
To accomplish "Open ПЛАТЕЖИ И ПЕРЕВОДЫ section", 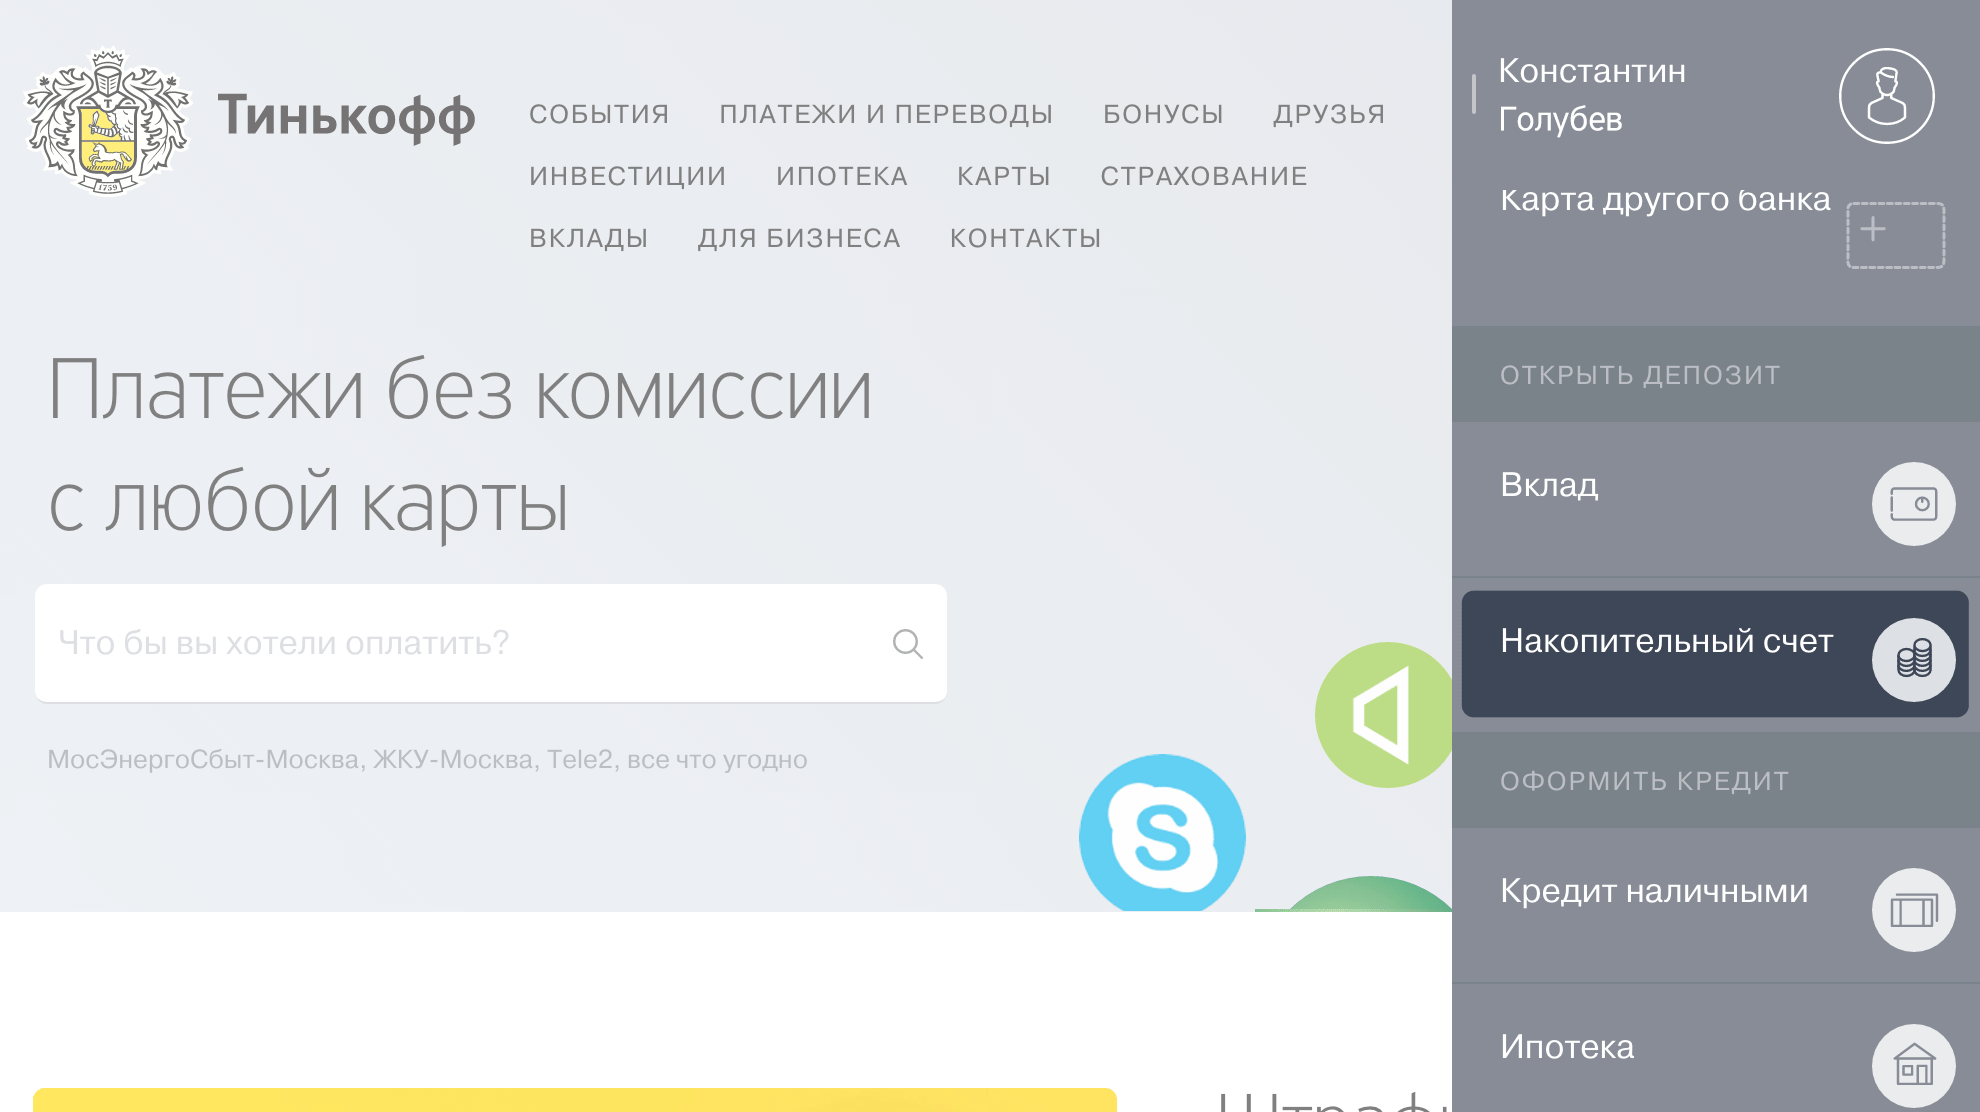I will (x=886, y=114).
